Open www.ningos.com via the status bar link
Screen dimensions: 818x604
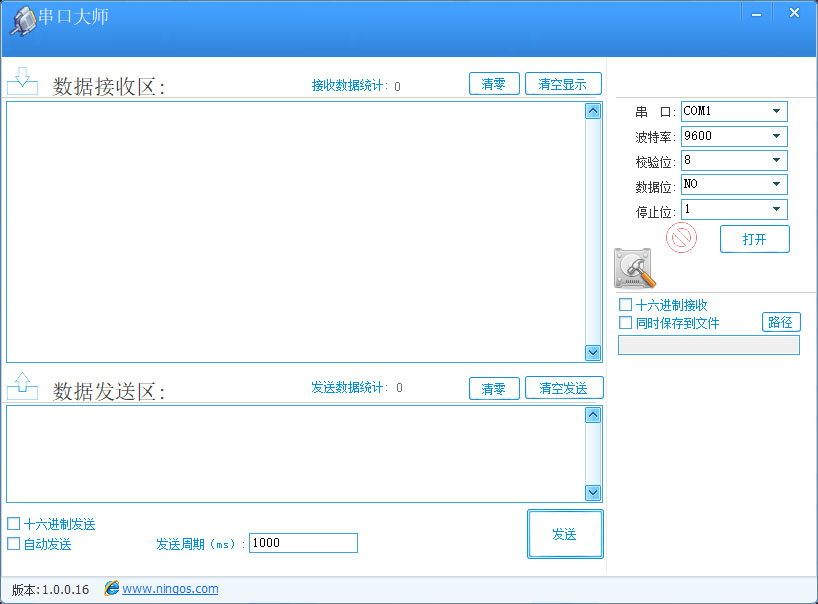click(162, 589)
